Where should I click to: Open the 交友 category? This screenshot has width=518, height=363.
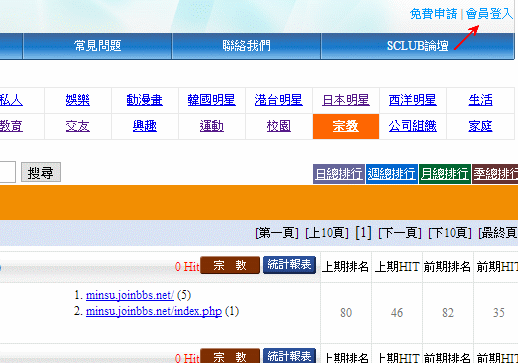78,126
